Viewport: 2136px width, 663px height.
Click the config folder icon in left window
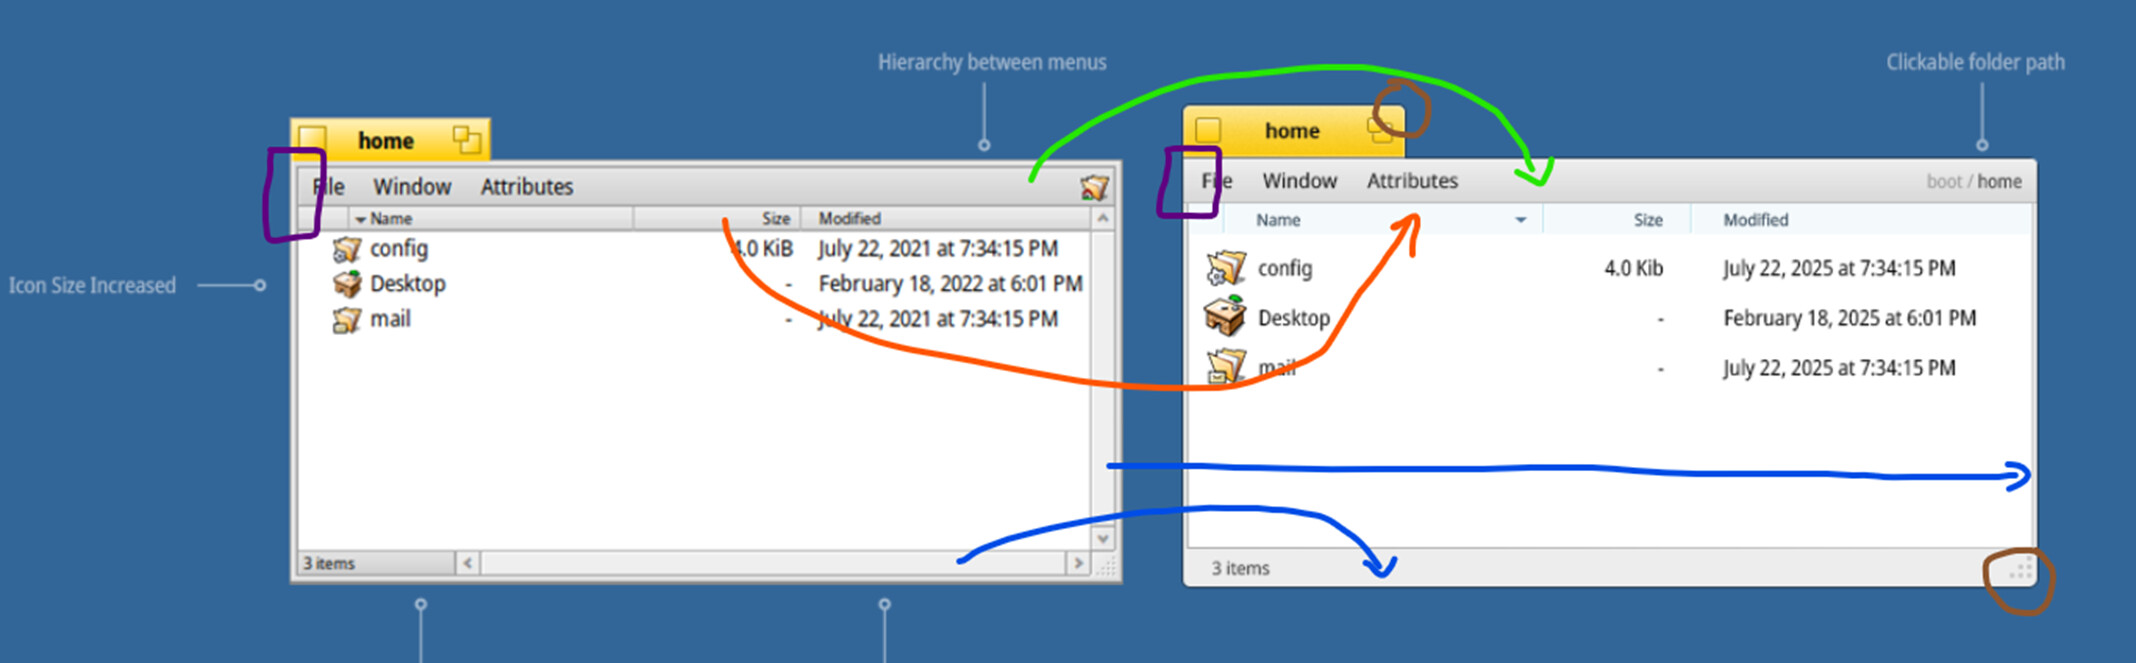coord(346,249)
